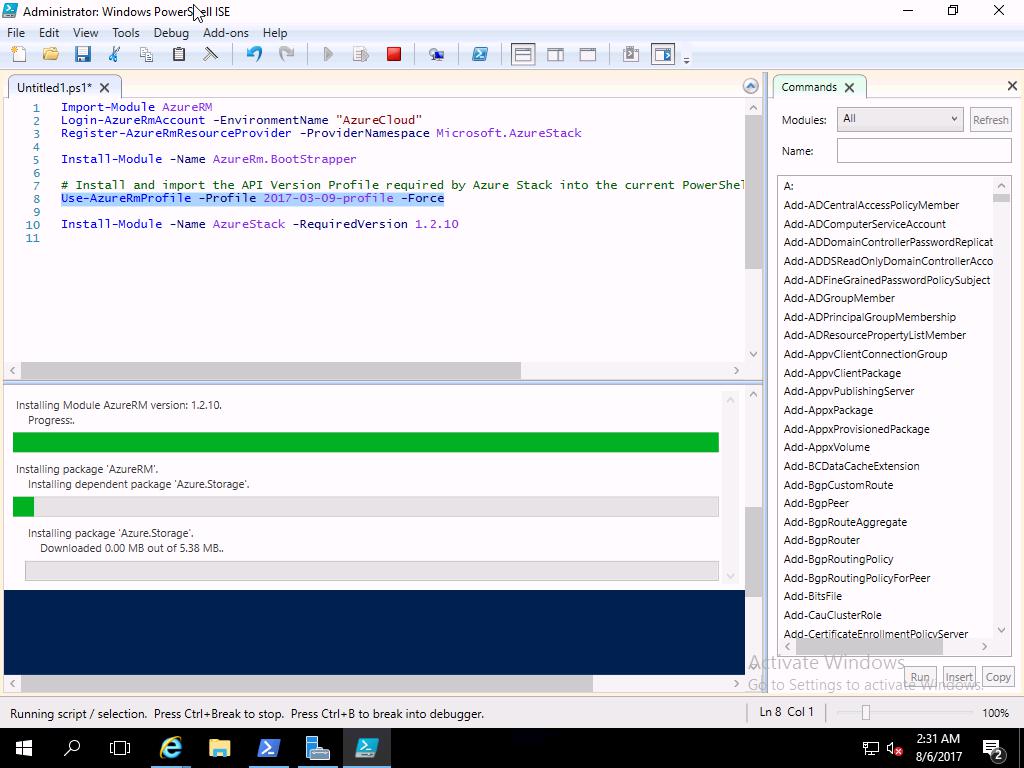This screenshot has width=1024, height=768.
Task: Click the script editor vertical scrollbar thumb
Action: pos(753,192)
